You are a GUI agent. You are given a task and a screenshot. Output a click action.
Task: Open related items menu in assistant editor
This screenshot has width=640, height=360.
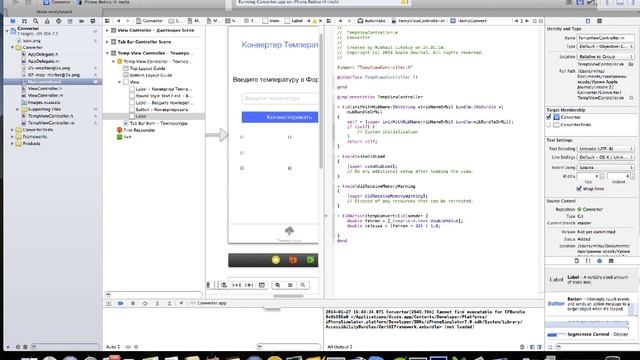point(329,21)
